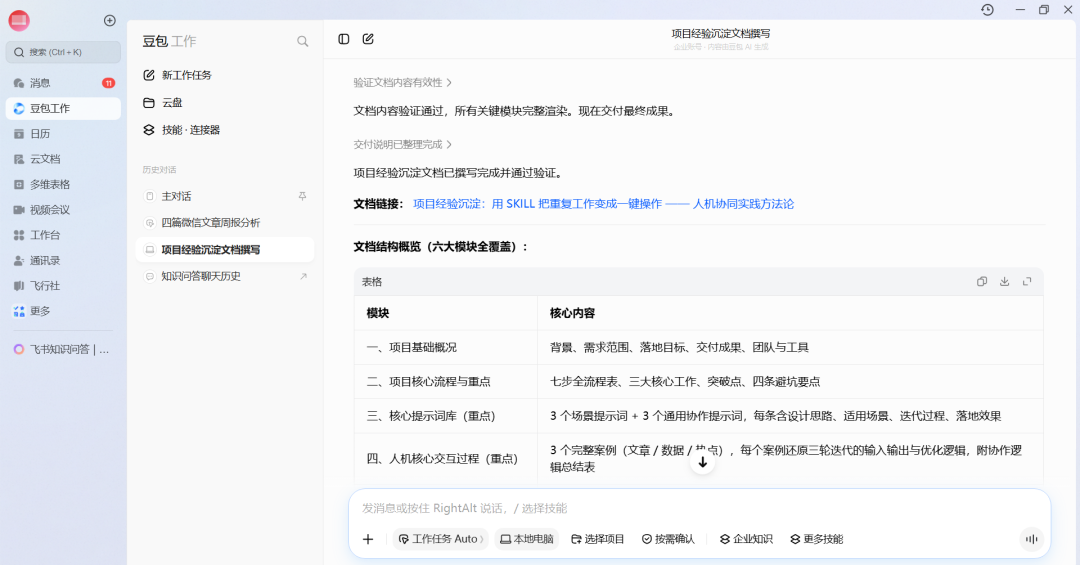Open 四篇微信文章周报分析 conversation
Viewport: 1080px width, 565px height.
(225, 223)
